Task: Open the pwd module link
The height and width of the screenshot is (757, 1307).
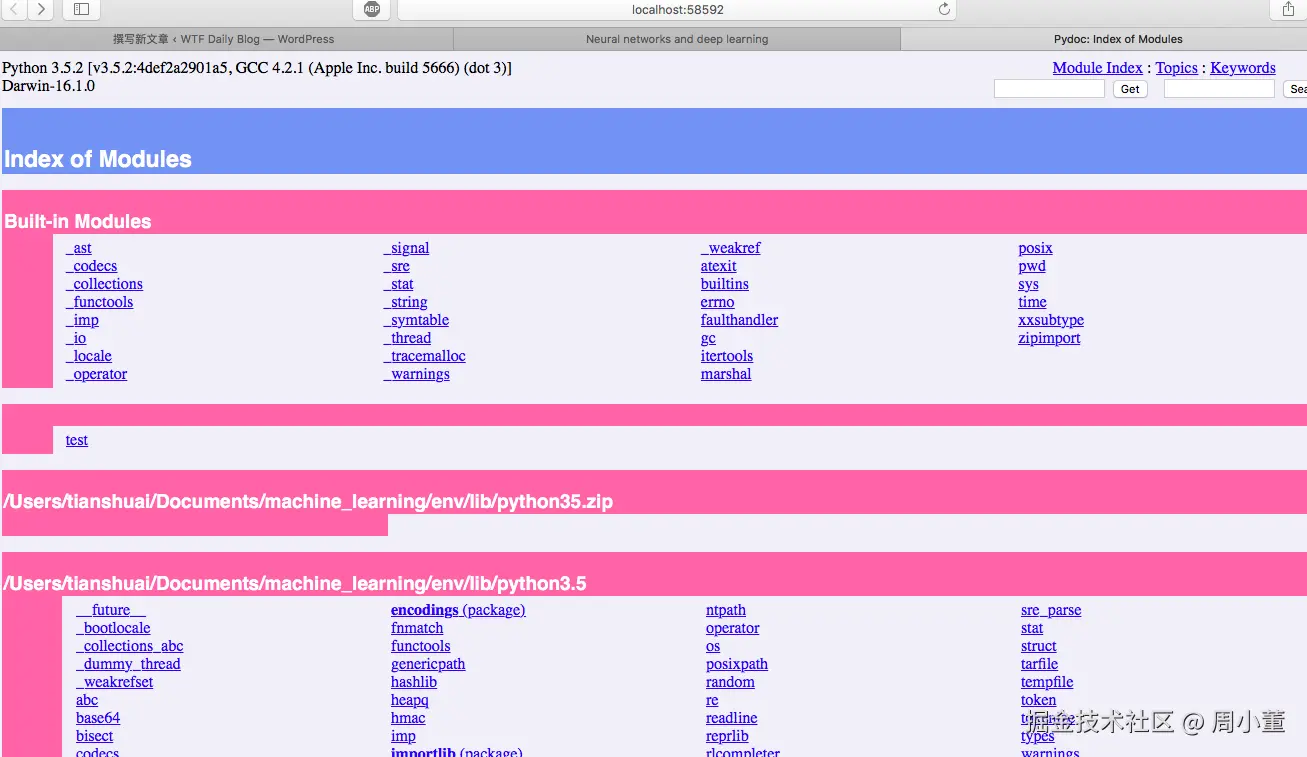Action: [1032, 266]
